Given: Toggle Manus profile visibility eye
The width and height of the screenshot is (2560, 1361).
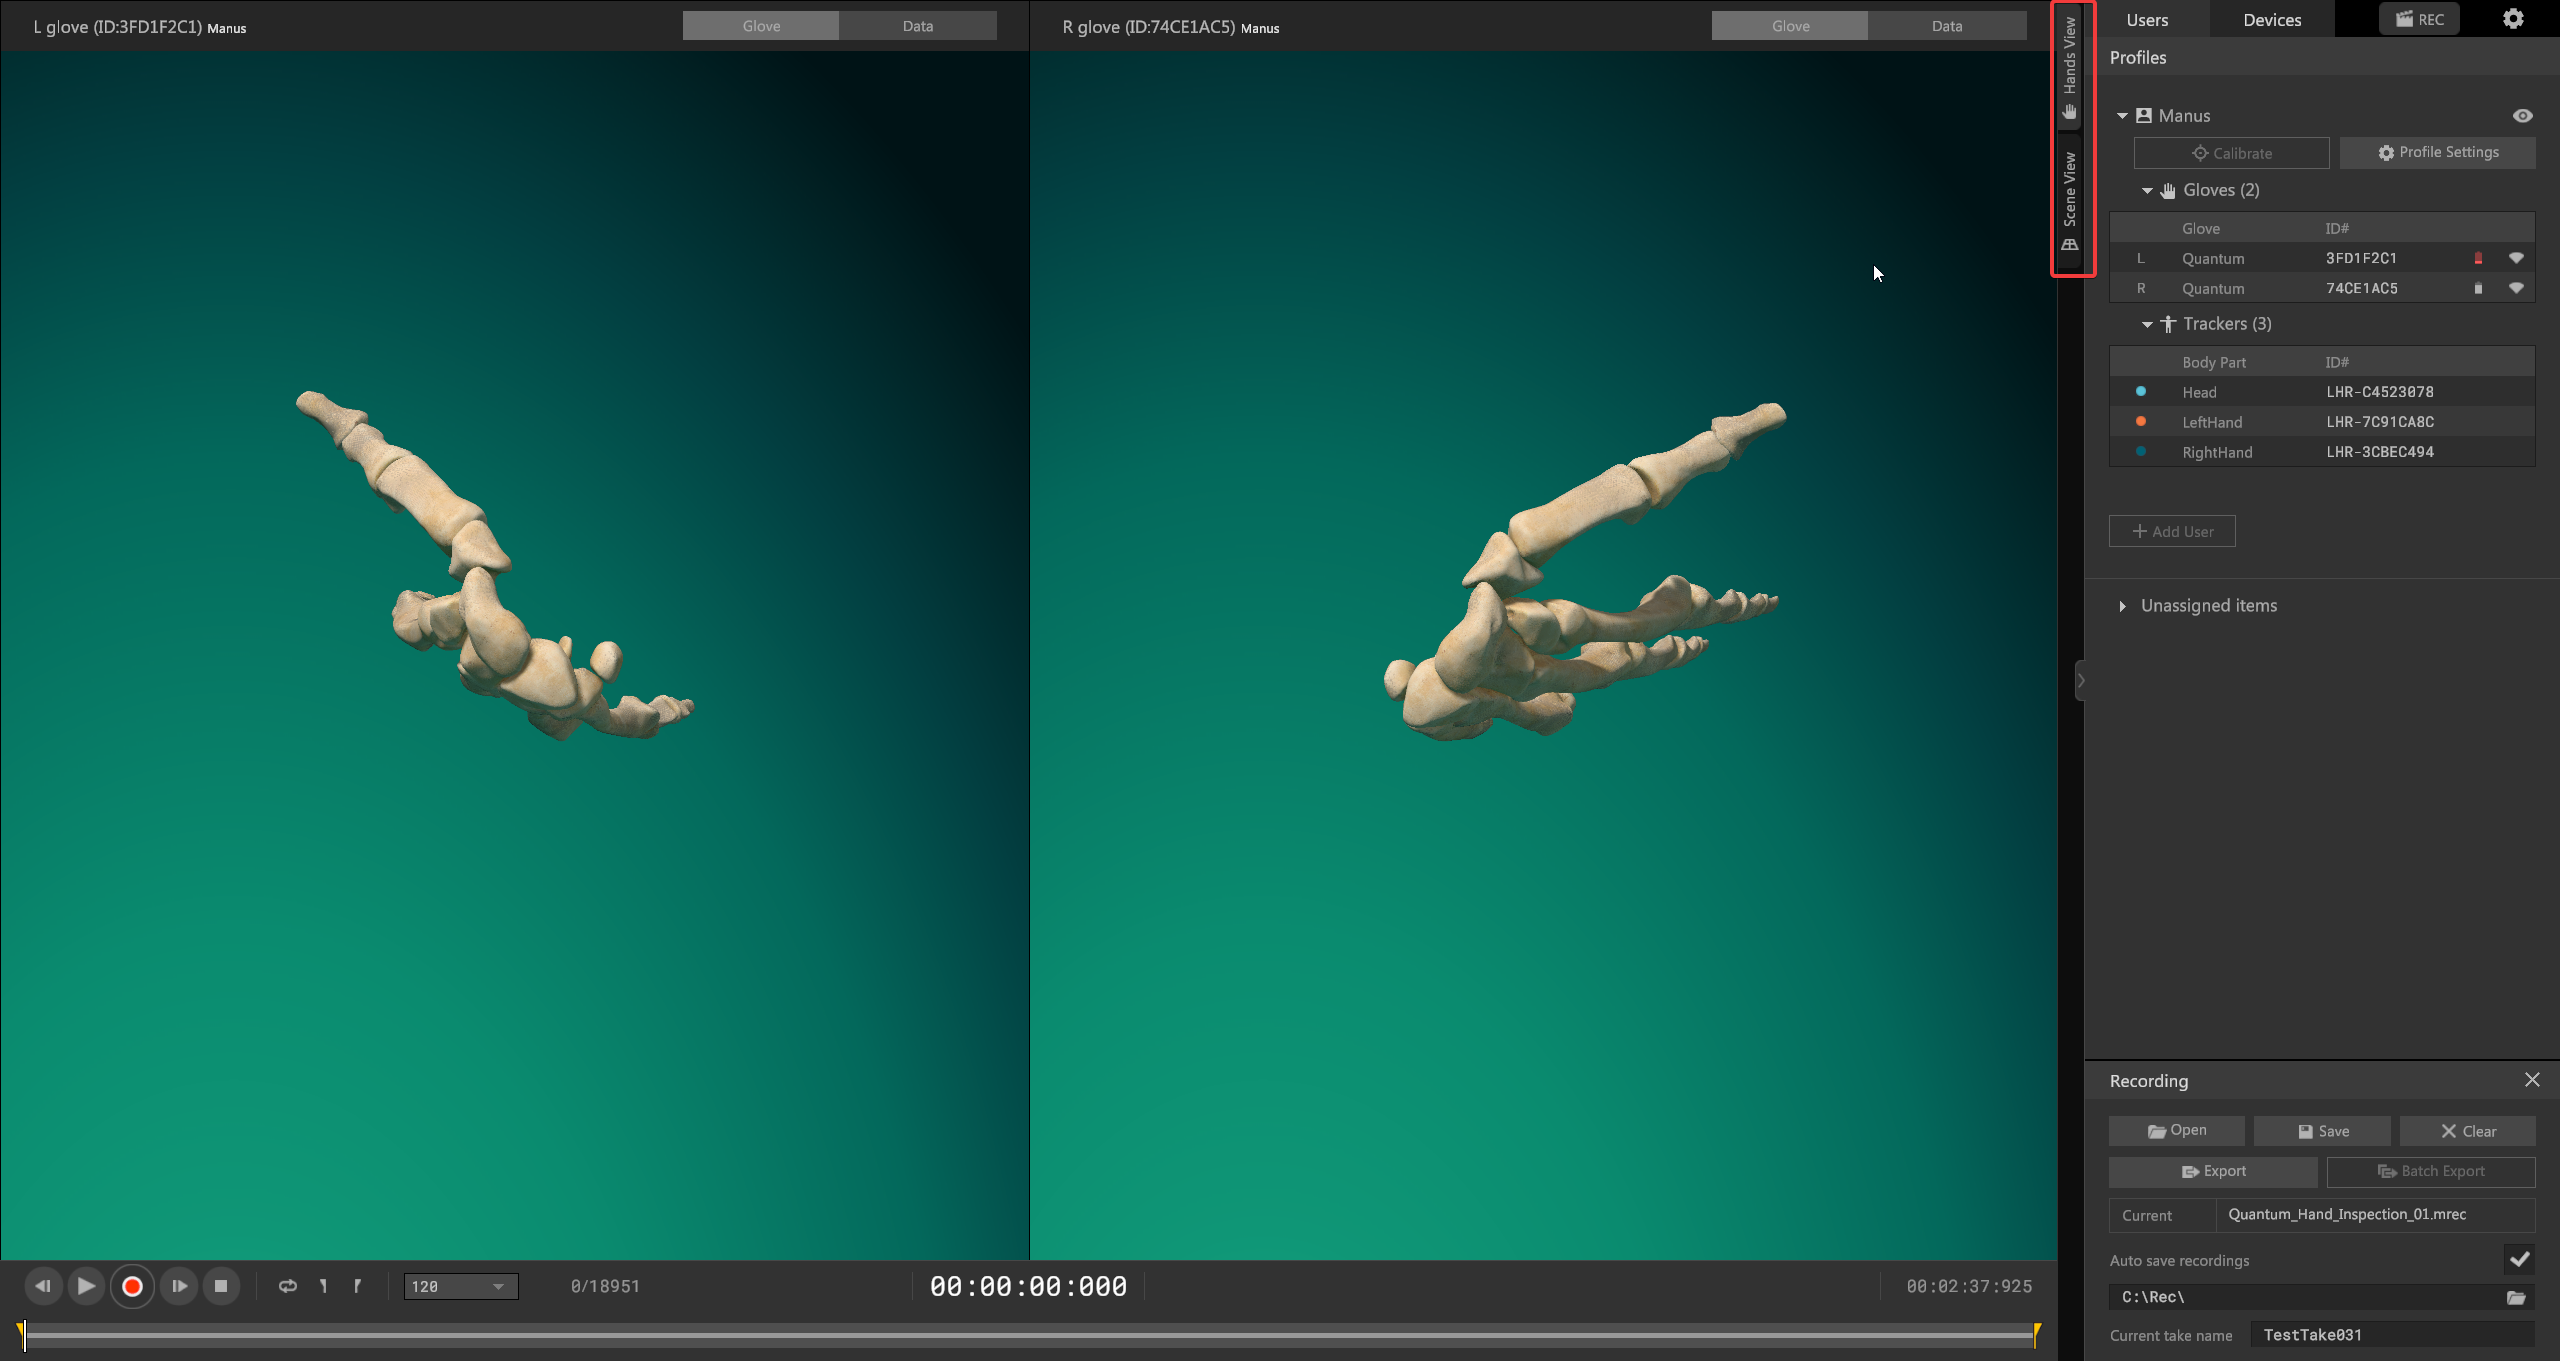Looking at the screenshot, I should coord(2523,116).
